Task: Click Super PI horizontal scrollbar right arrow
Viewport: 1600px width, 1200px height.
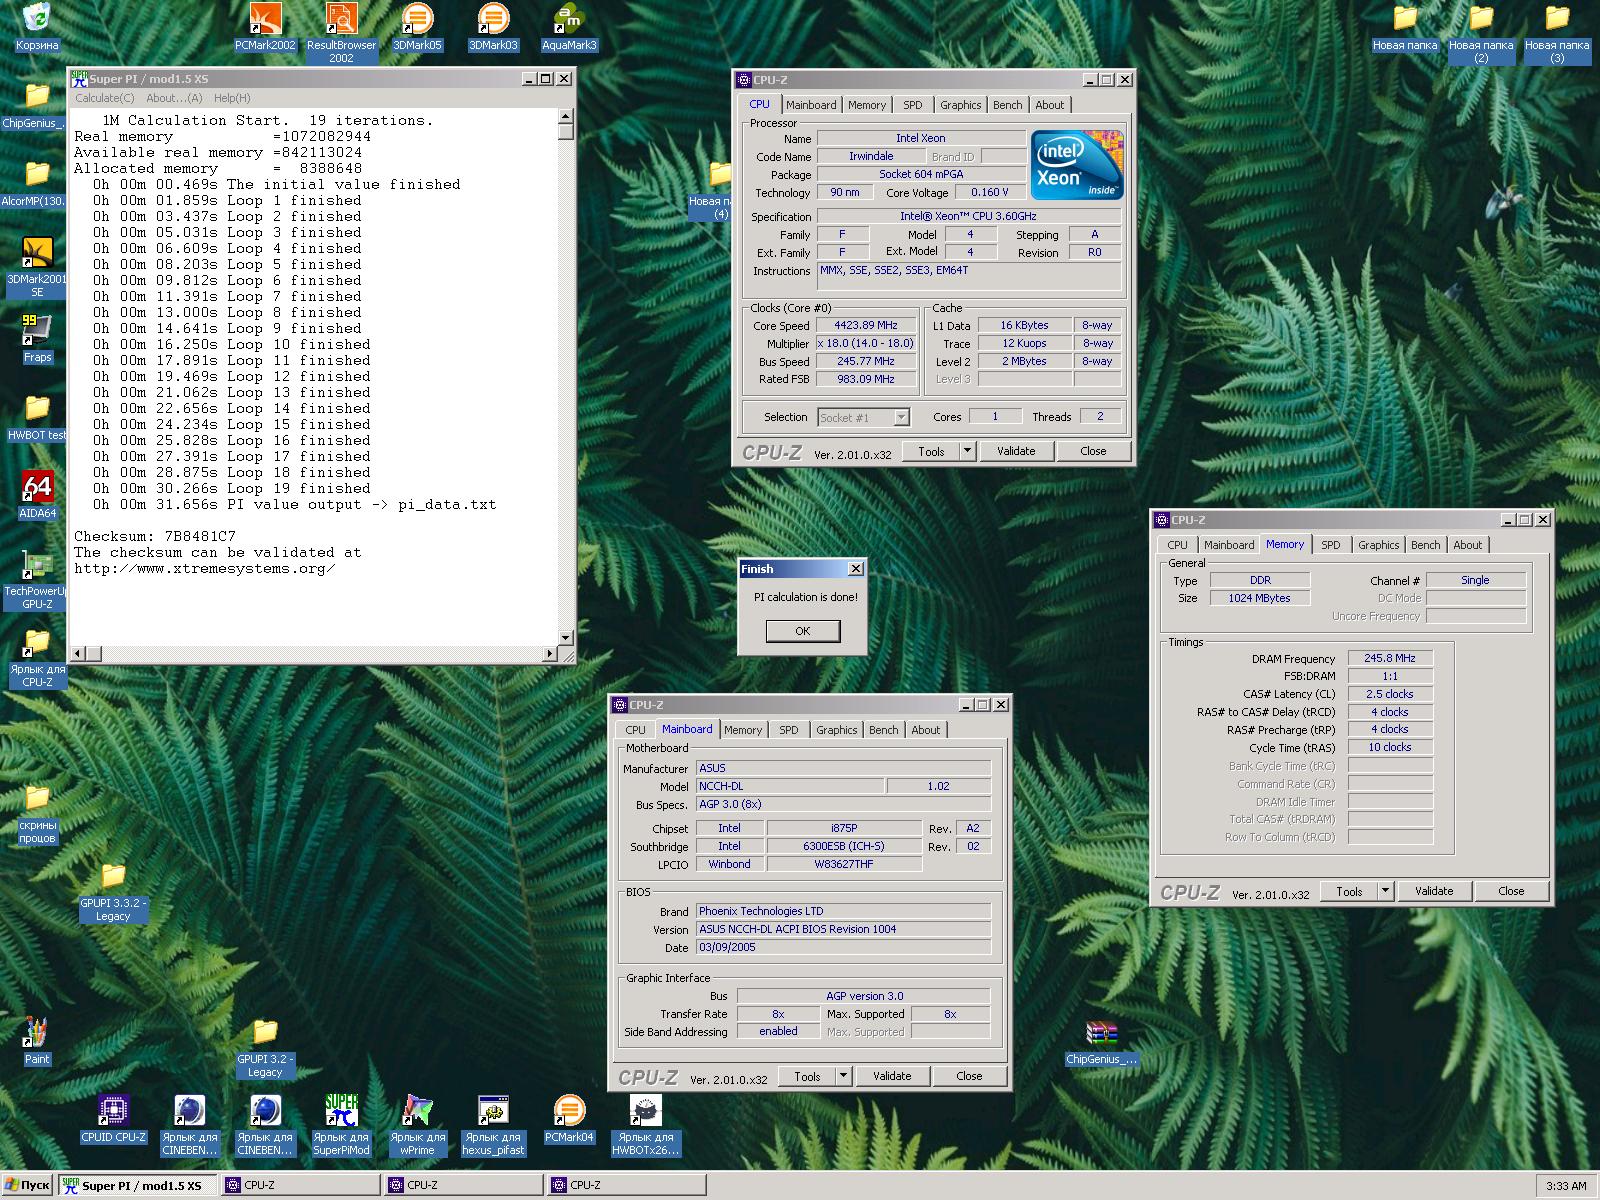Action: click(550, 653)
